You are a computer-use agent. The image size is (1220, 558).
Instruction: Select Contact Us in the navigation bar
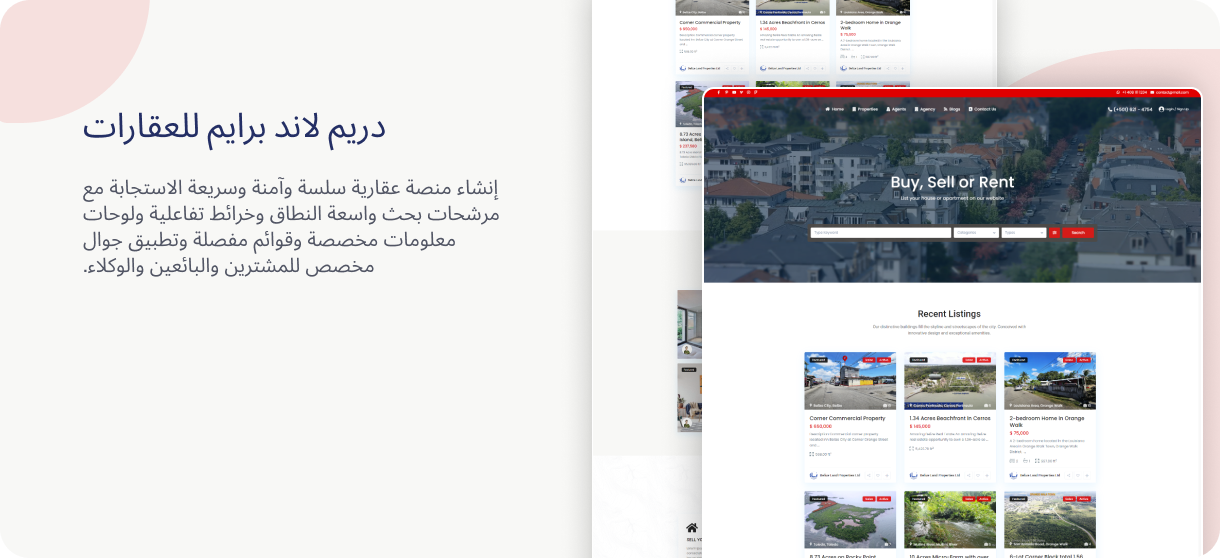click(x=982, y=109)
